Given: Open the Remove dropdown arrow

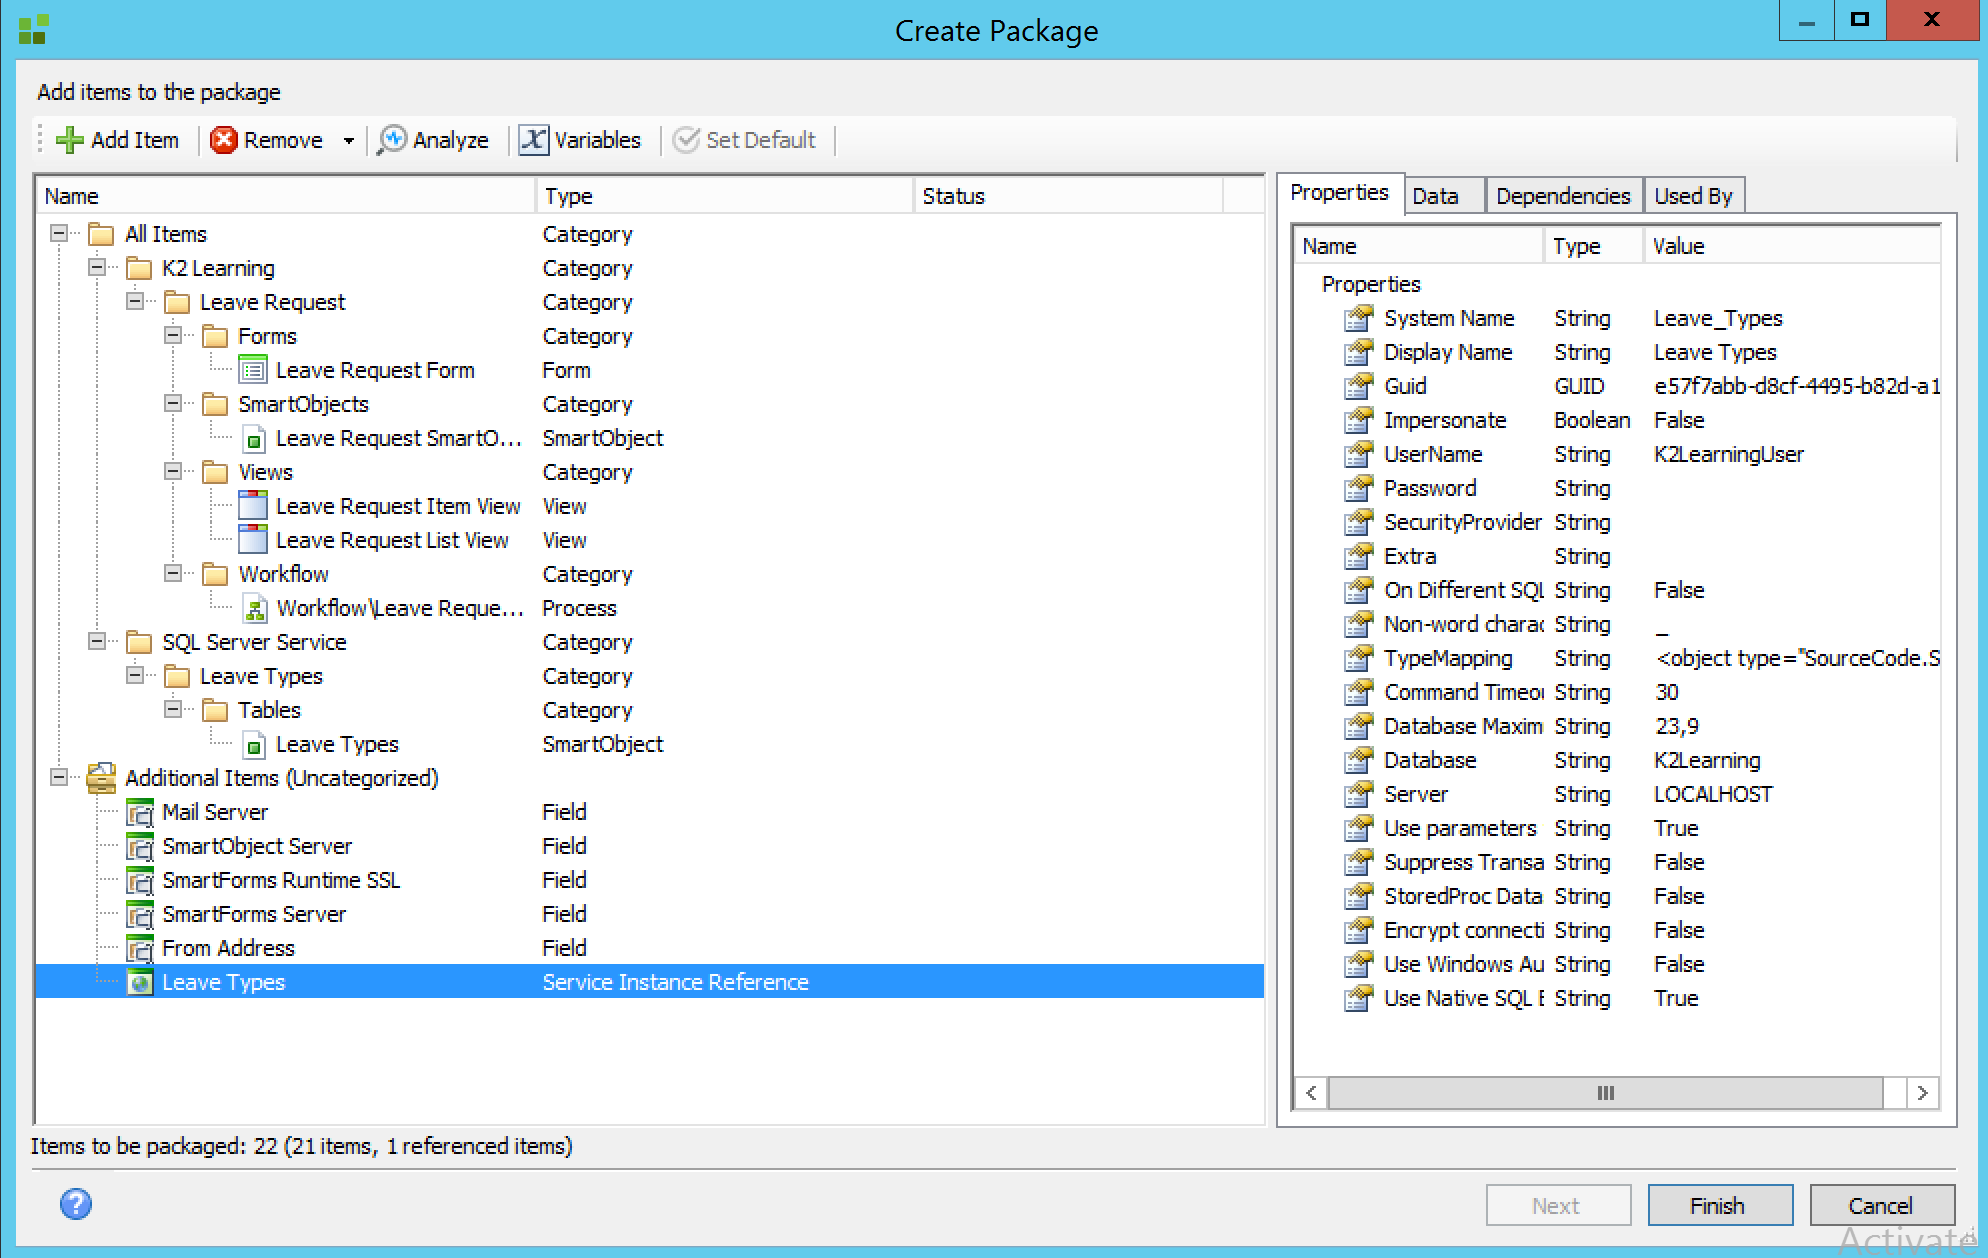Looking at the screenshot, I should (348, 140).
